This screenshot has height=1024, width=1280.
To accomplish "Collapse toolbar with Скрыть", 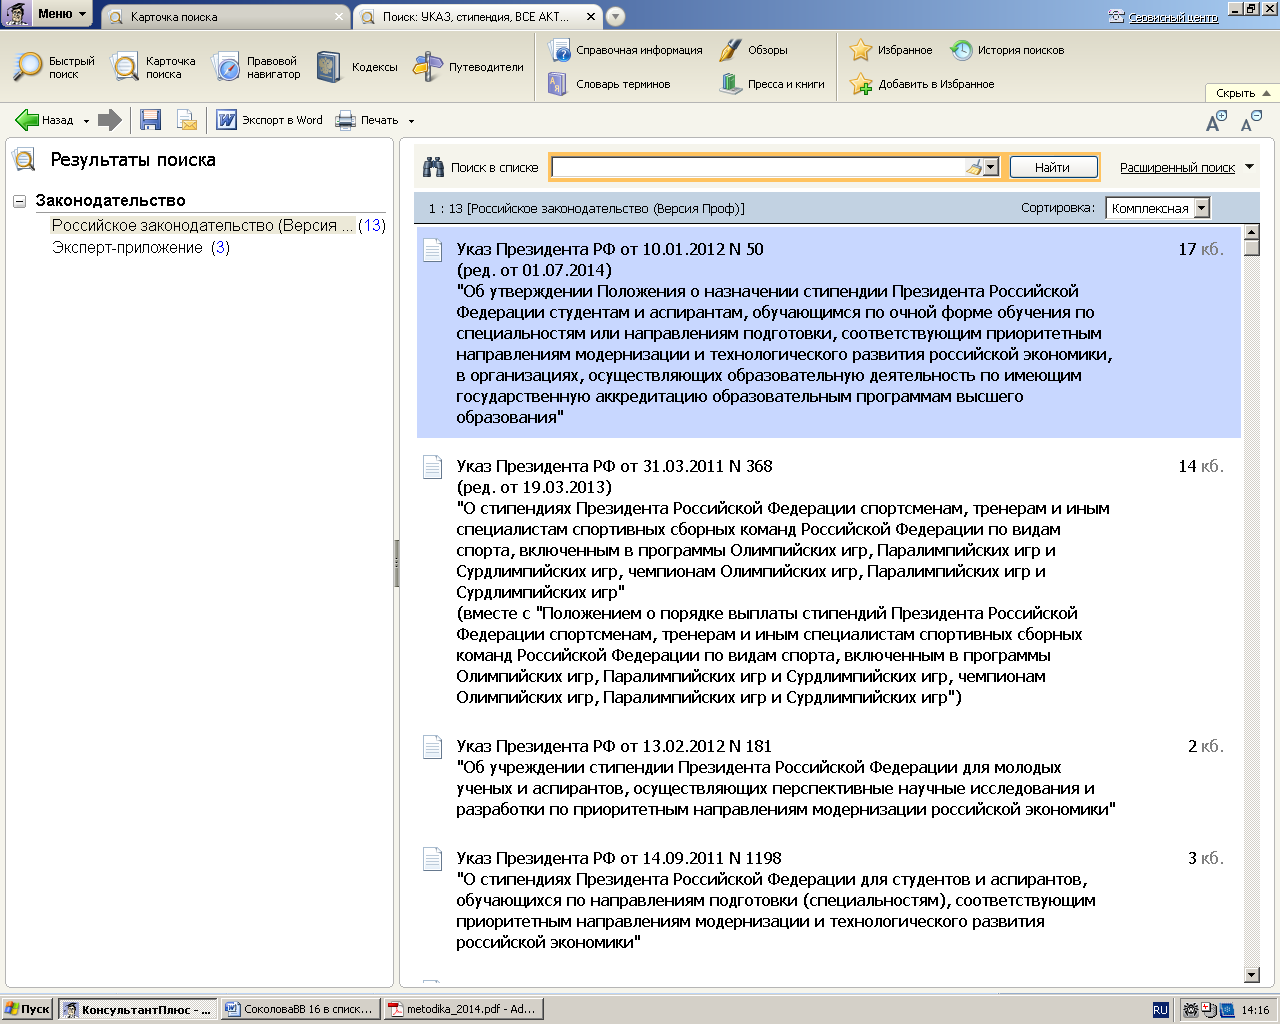I will point(1243,93).
